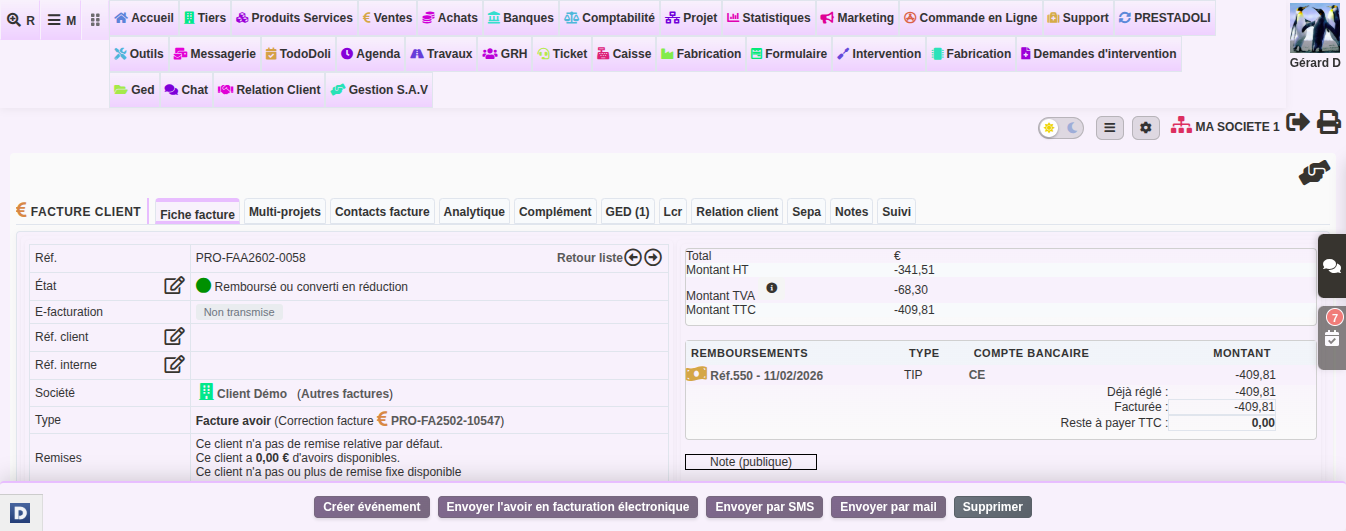The width and height of the screenshot is (1346, 531).
Task: Toggle the light/dark theme switch
Action: (x=1061, y=128)
